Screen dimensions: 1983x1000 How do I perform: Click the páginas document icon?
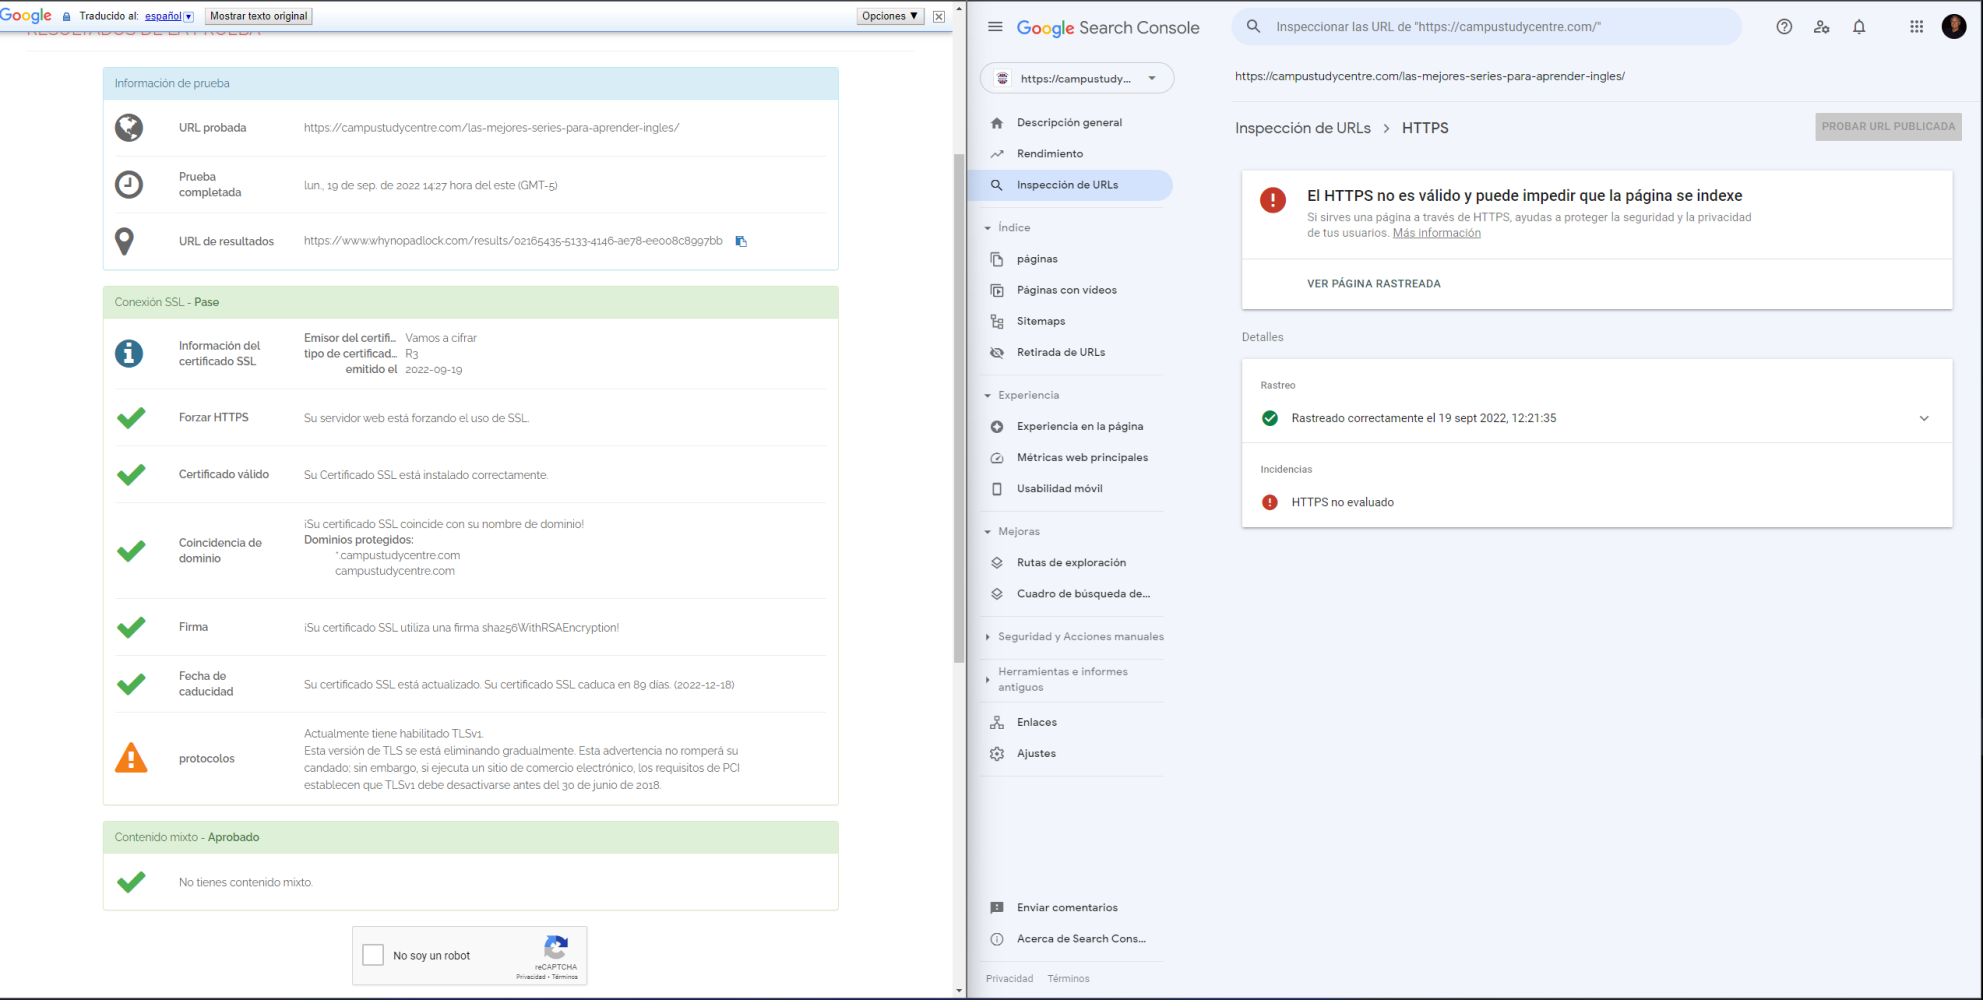(997, 259)
